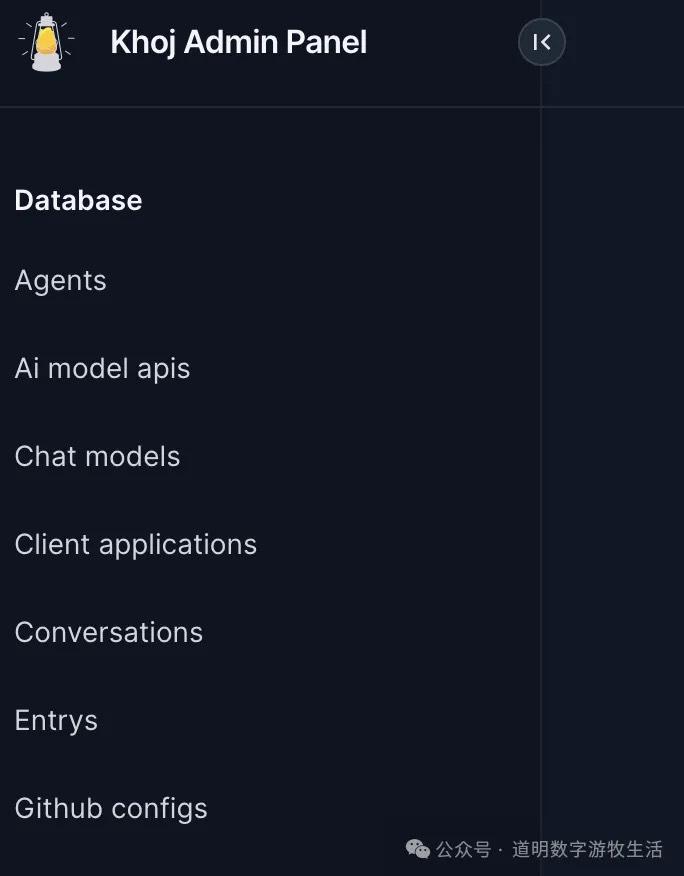Select the Conversations menu entry
This screenshot has width=684, height=876.
click(108, 633)
